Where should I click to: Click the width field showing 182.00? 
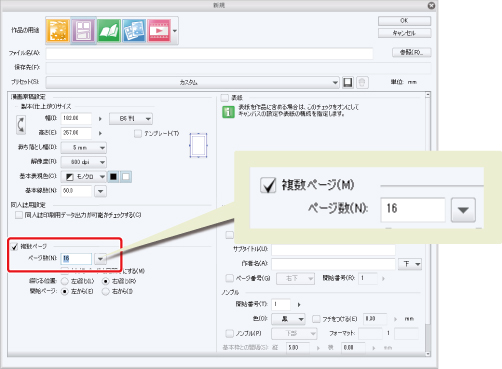click(76, 118)
